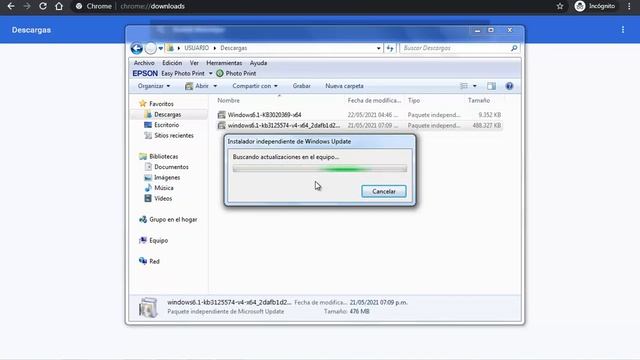Click USUARIO in address breadcrumb
This screenshot has width=640, height=360.
click(x=196, y=48)
